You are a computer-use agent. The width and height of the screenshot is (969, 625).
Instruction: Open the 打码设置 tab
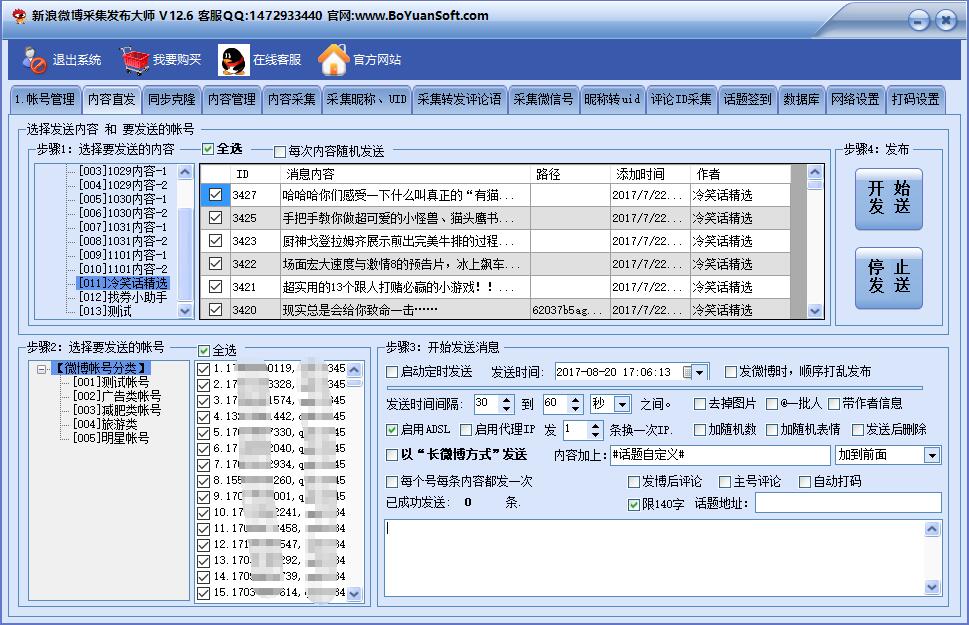pyautogui.click(x=915, y=100)
